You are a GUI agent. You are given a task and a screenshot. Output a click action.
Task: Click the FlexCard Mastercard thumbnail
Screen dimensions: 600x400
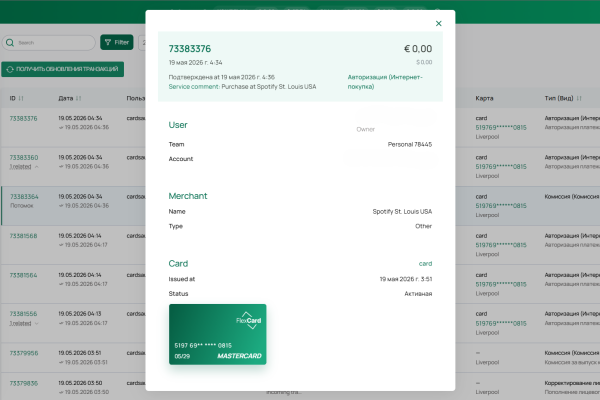(218, 334)
